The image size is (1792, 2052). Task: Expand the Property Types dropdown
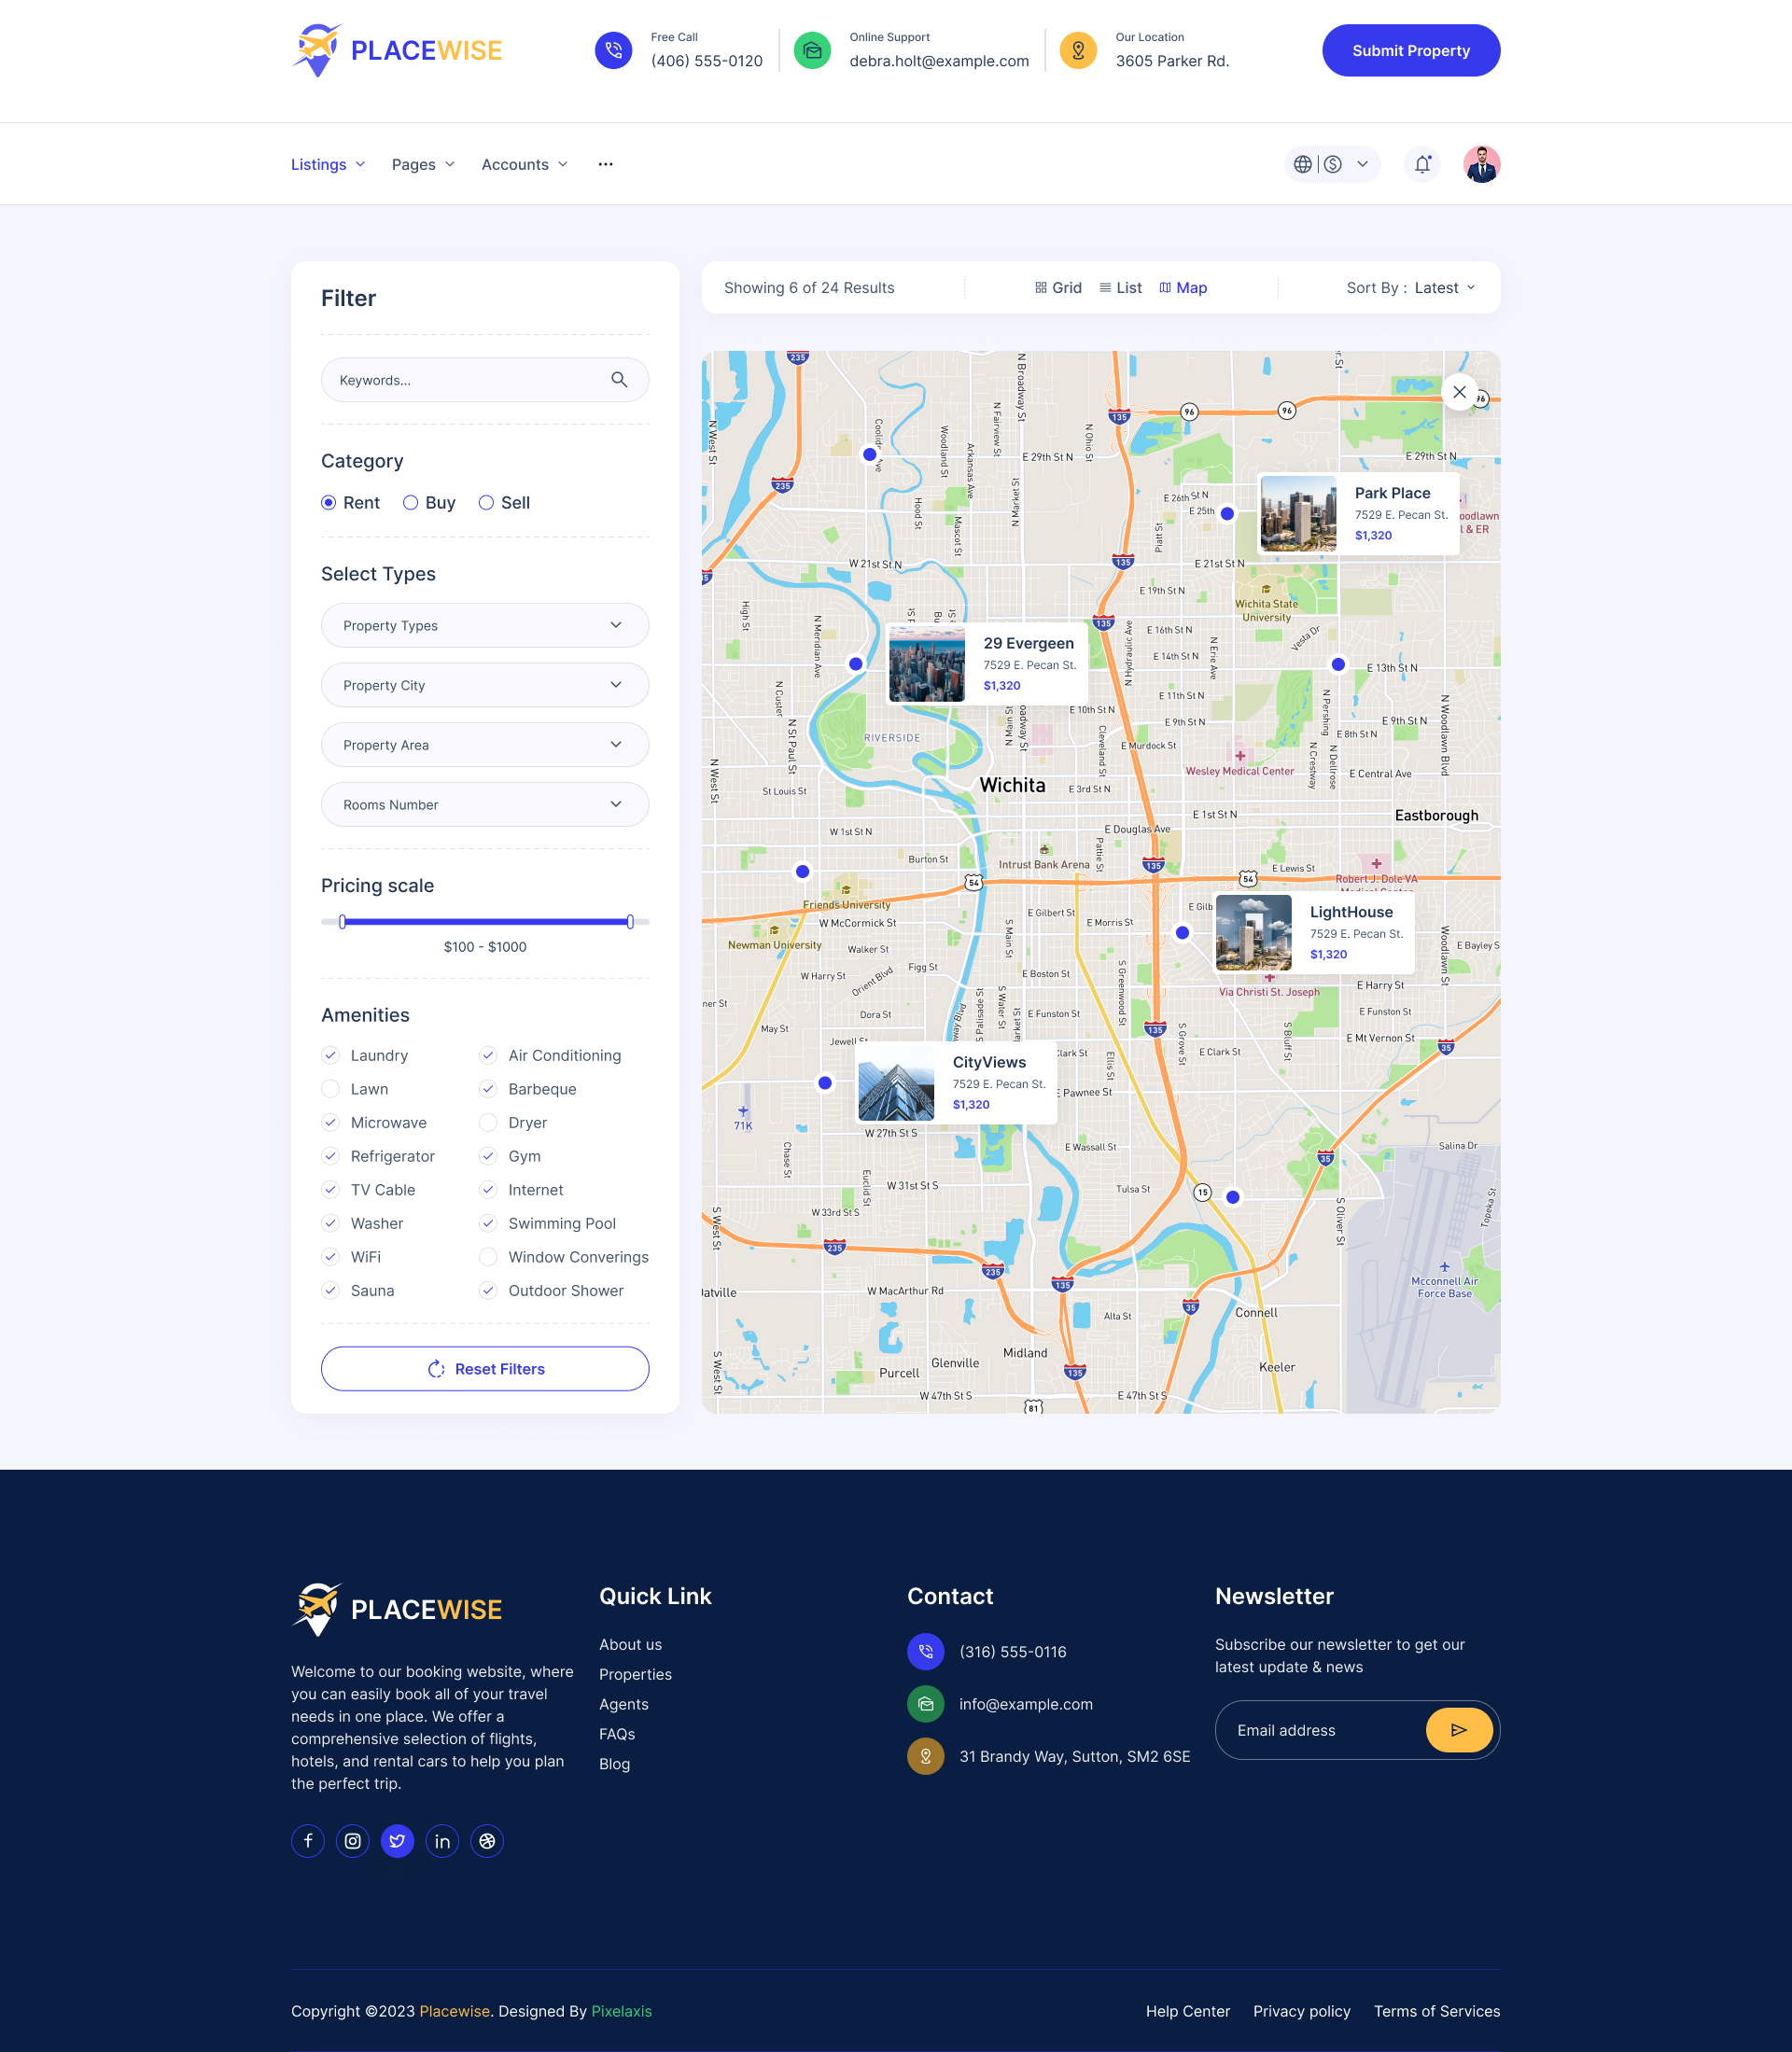click(484, 624)
